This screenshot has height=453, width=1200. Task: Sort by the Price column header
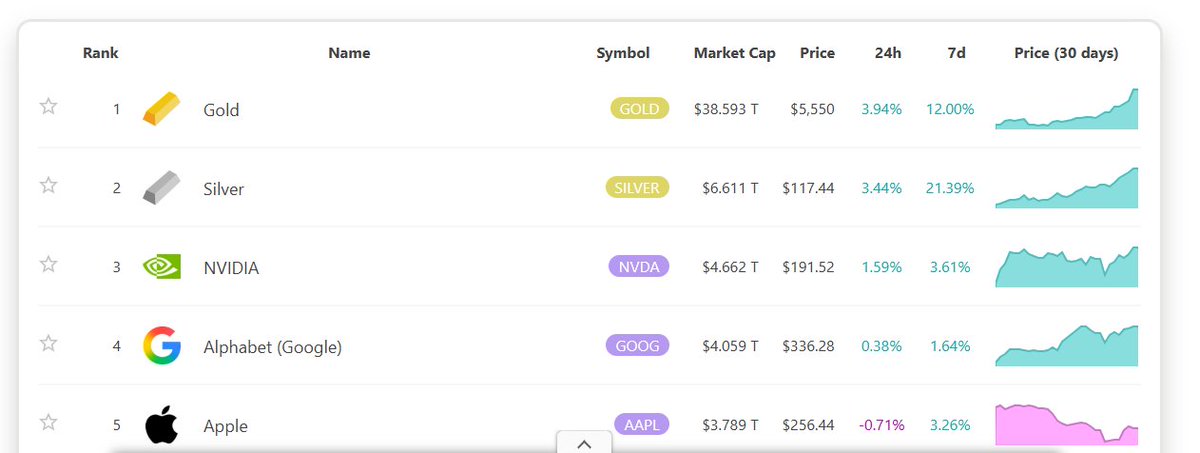[817, 53]
